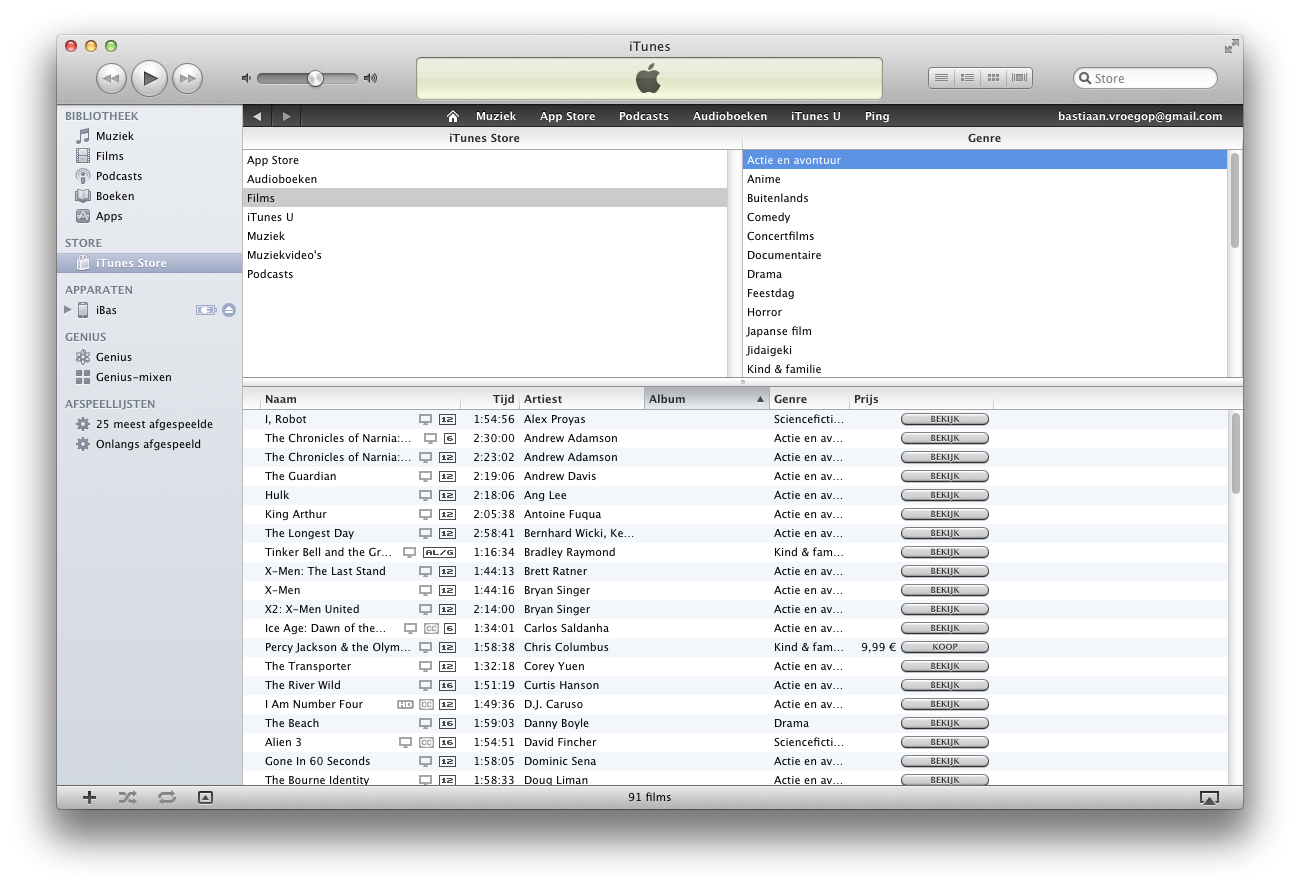Open the App Store tab
Screen dimensions: 1300x888
567,116
